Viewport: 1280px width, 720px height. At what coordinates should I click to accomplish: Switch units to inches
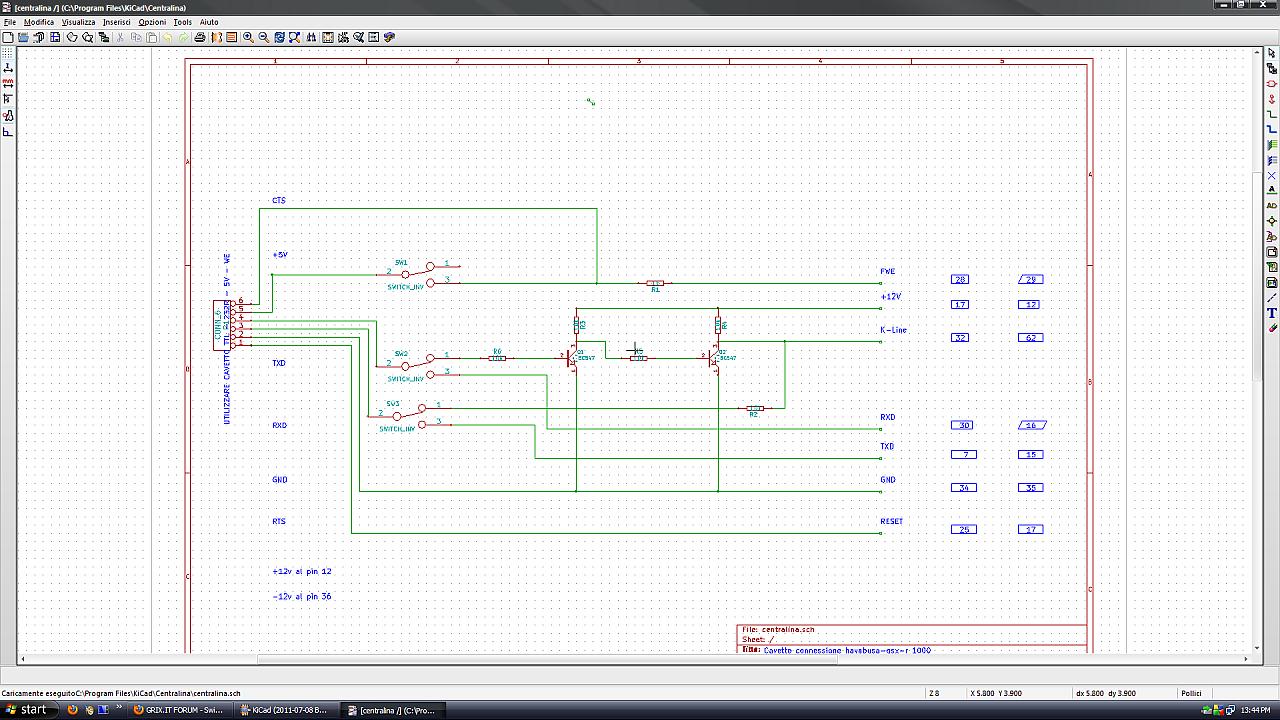pos(8,68)
